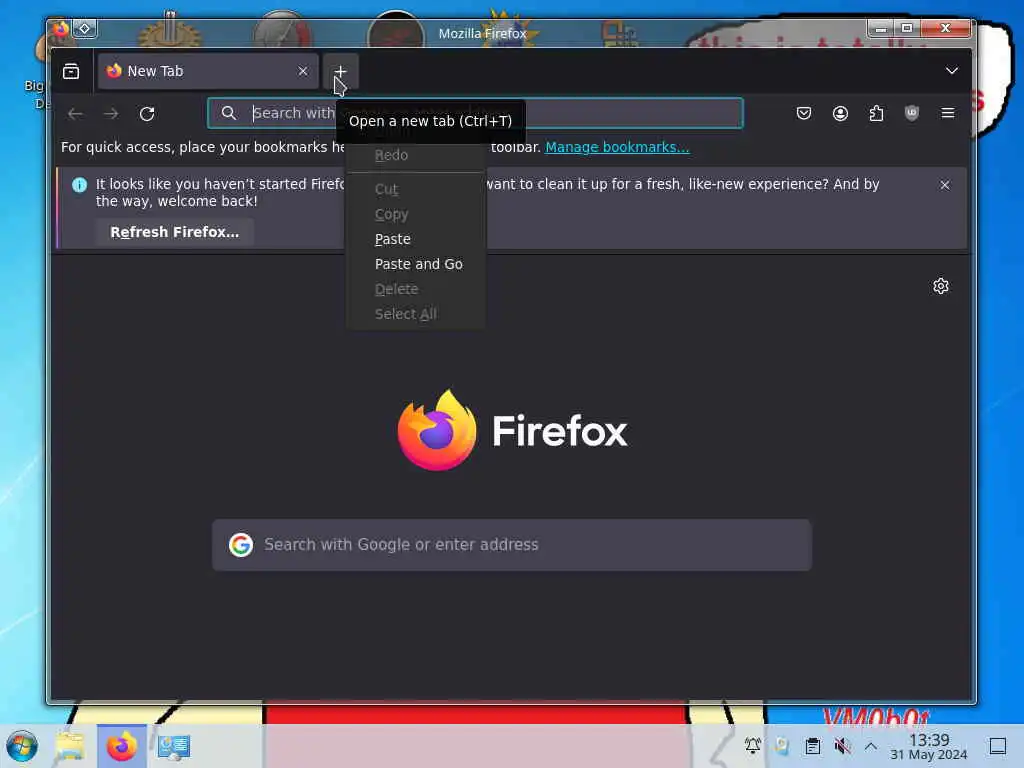Click the Refresh Firefox button
The height and width of the screenshot is (768, 1024).
click(174, 232)
